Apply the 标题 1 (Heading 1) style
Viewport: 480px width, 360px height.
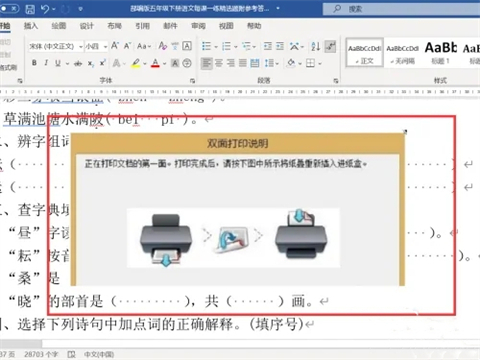coord(441,52)
